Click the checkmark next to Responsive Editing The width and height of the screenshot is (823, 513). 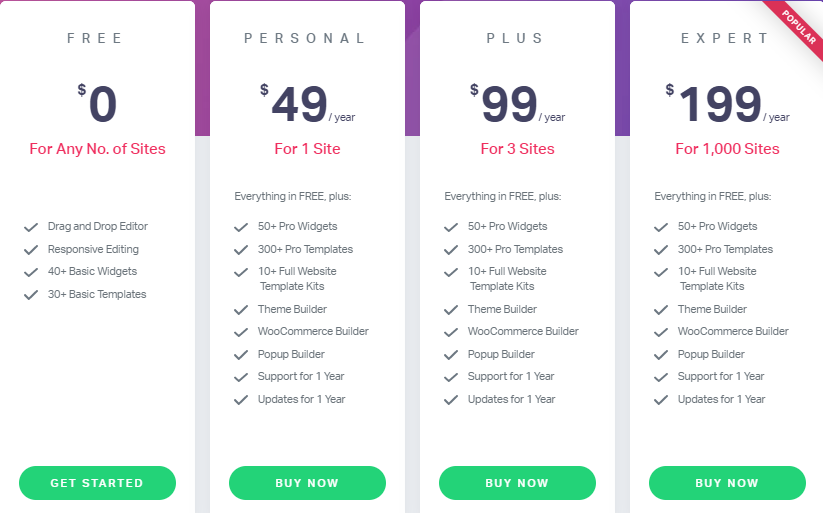[x=31, y=250]
